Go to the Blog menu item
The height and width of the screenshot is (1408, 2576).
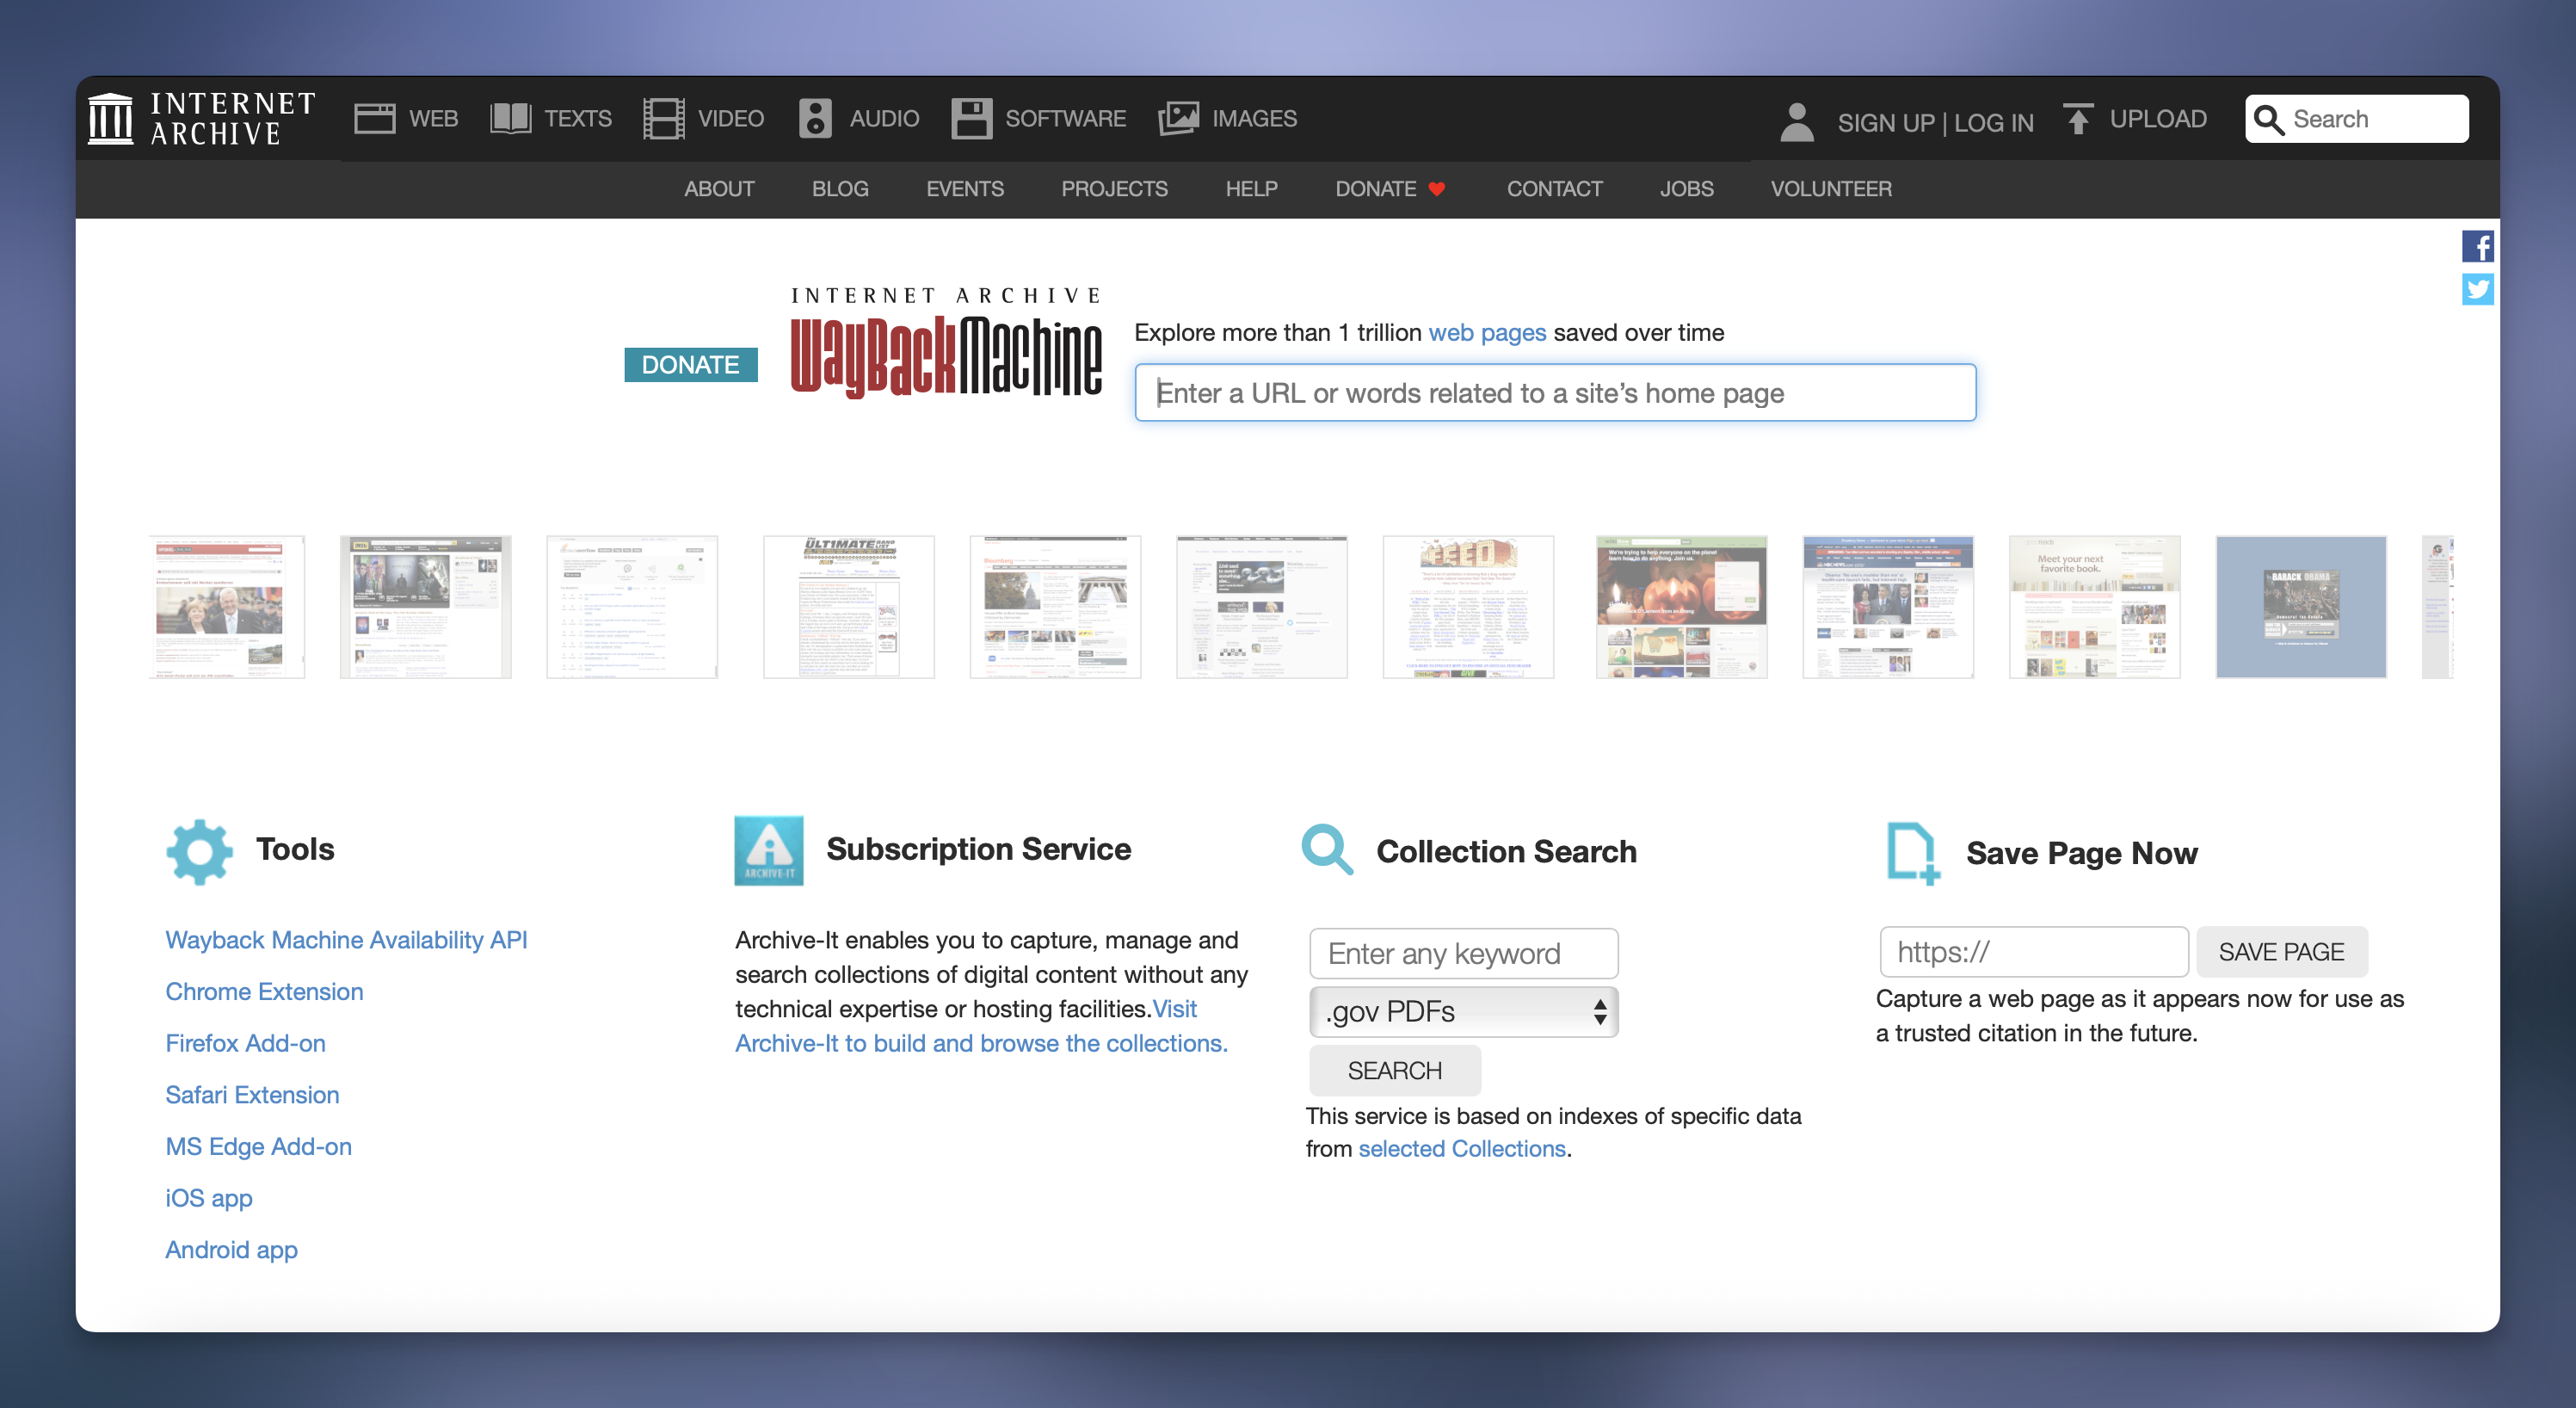(x=839, y=189)
